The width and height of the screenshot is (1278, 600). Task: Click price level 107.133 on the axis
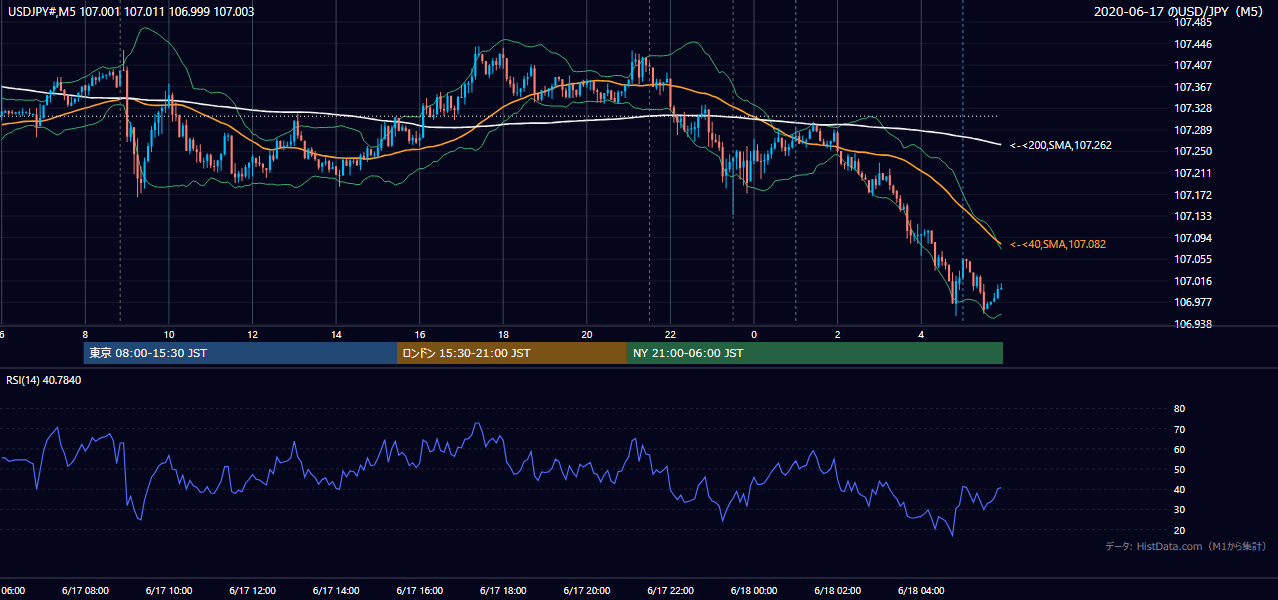click(x=1191, y=216)
